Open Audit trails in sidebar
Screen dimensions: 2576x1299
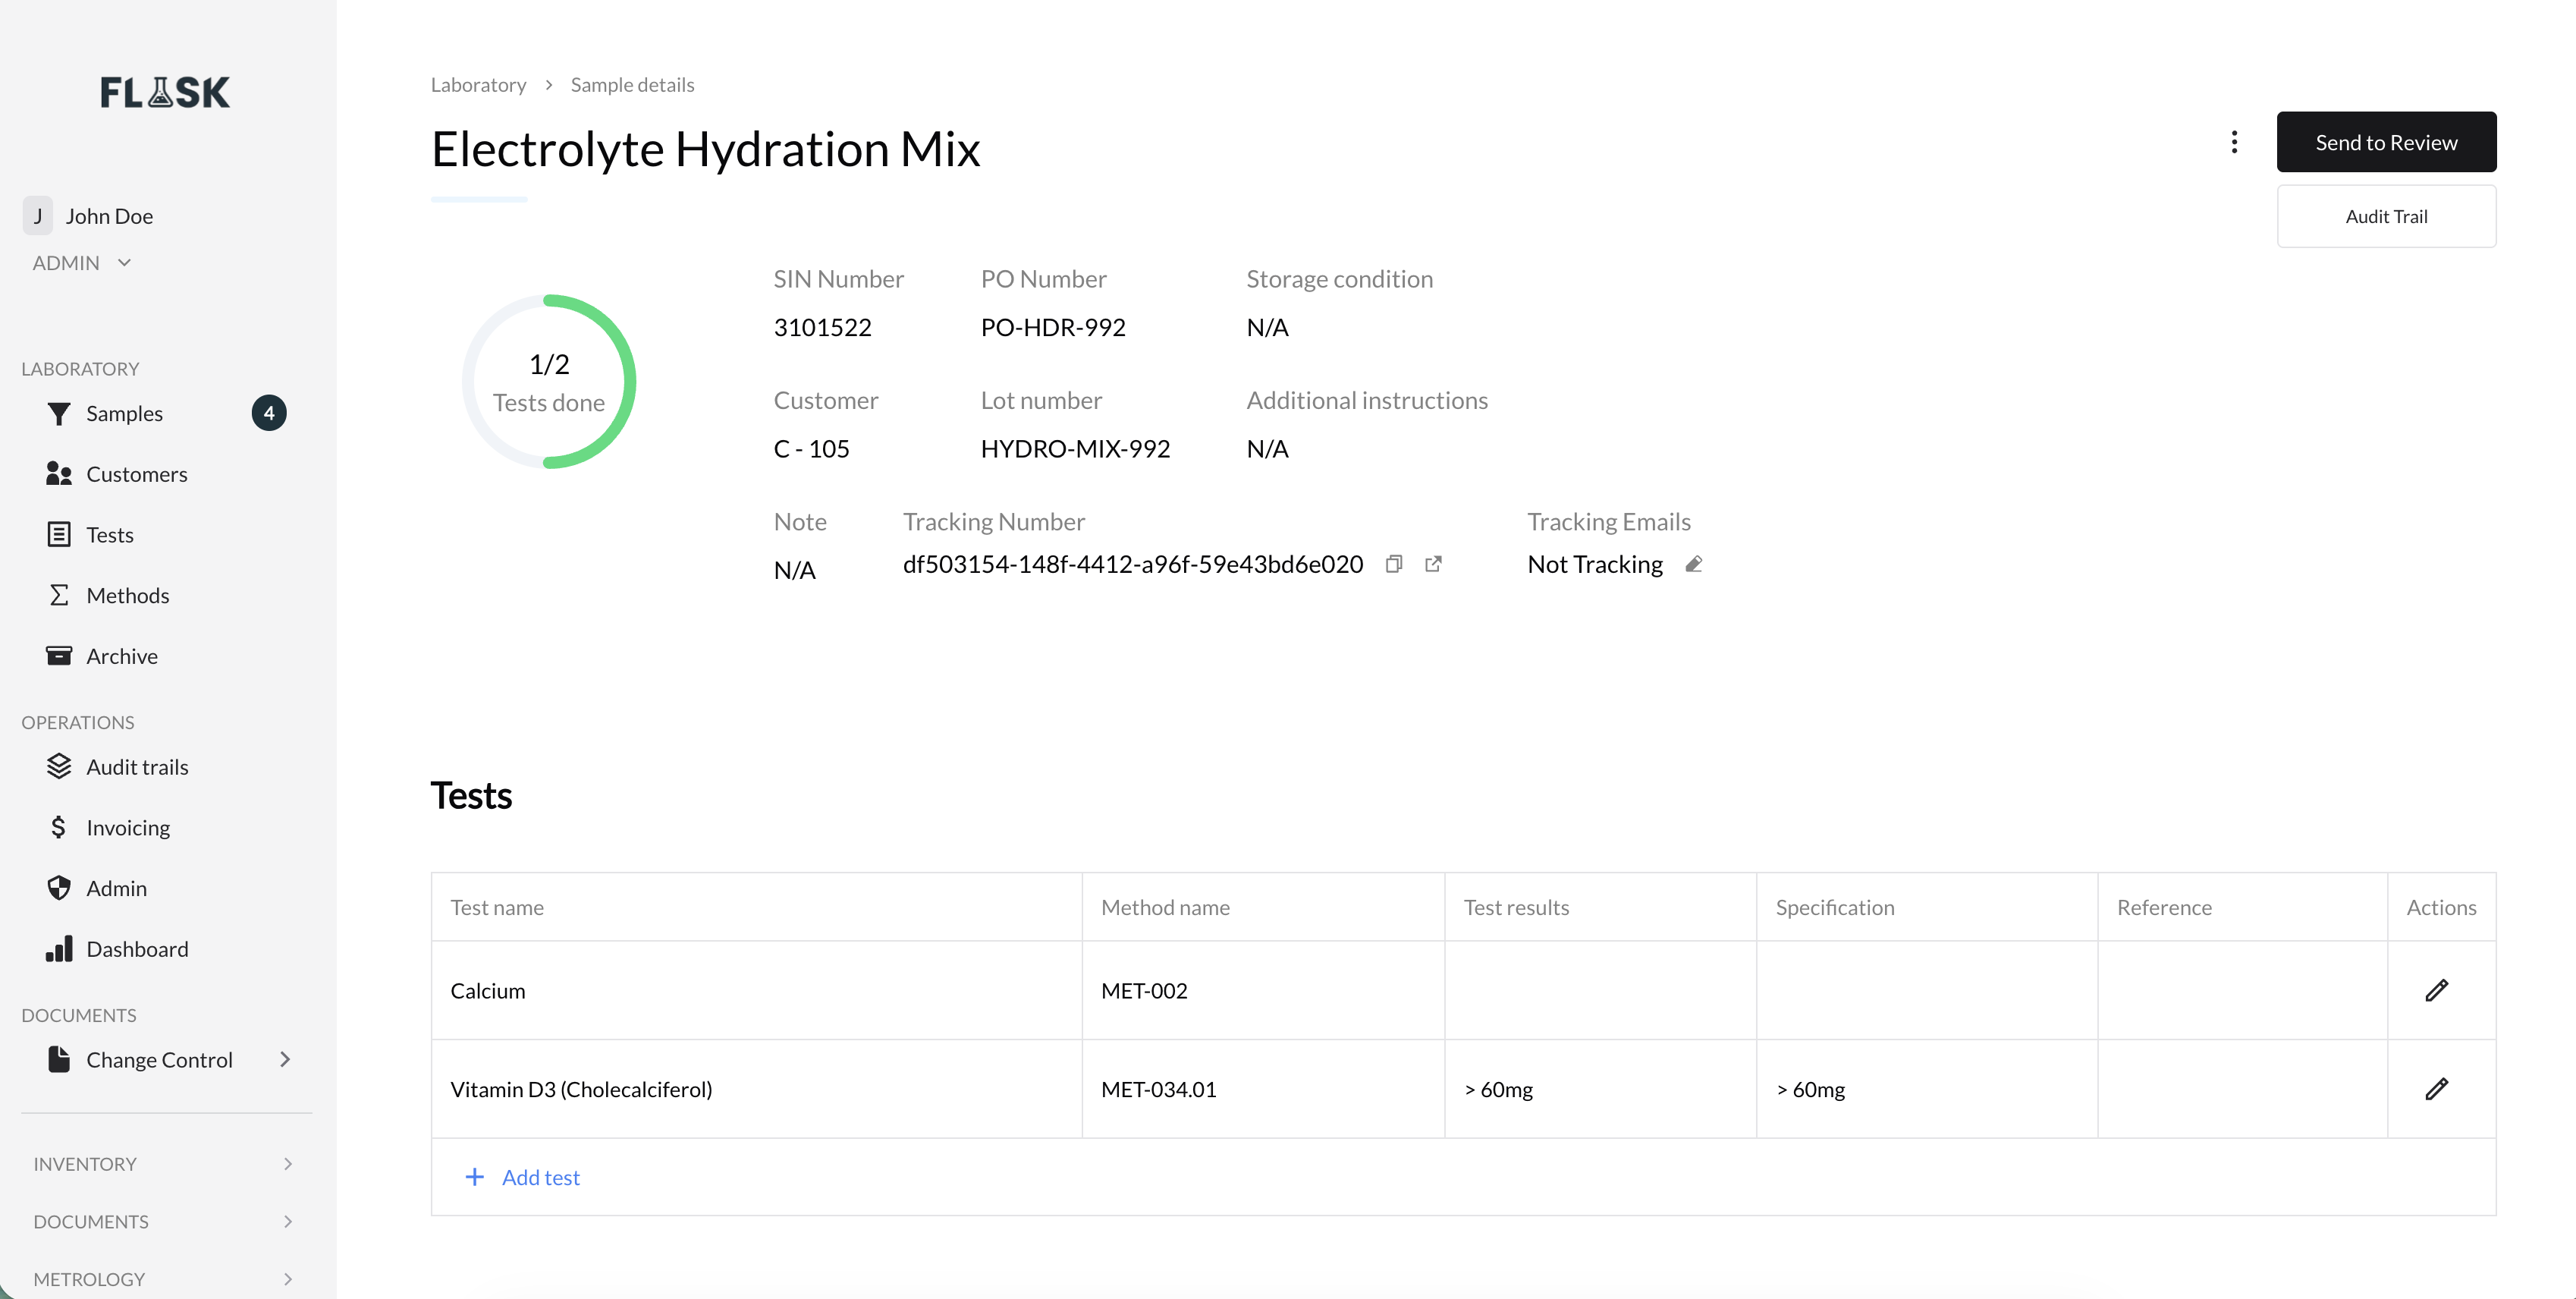pyautogui.click(x=137, y=767)
